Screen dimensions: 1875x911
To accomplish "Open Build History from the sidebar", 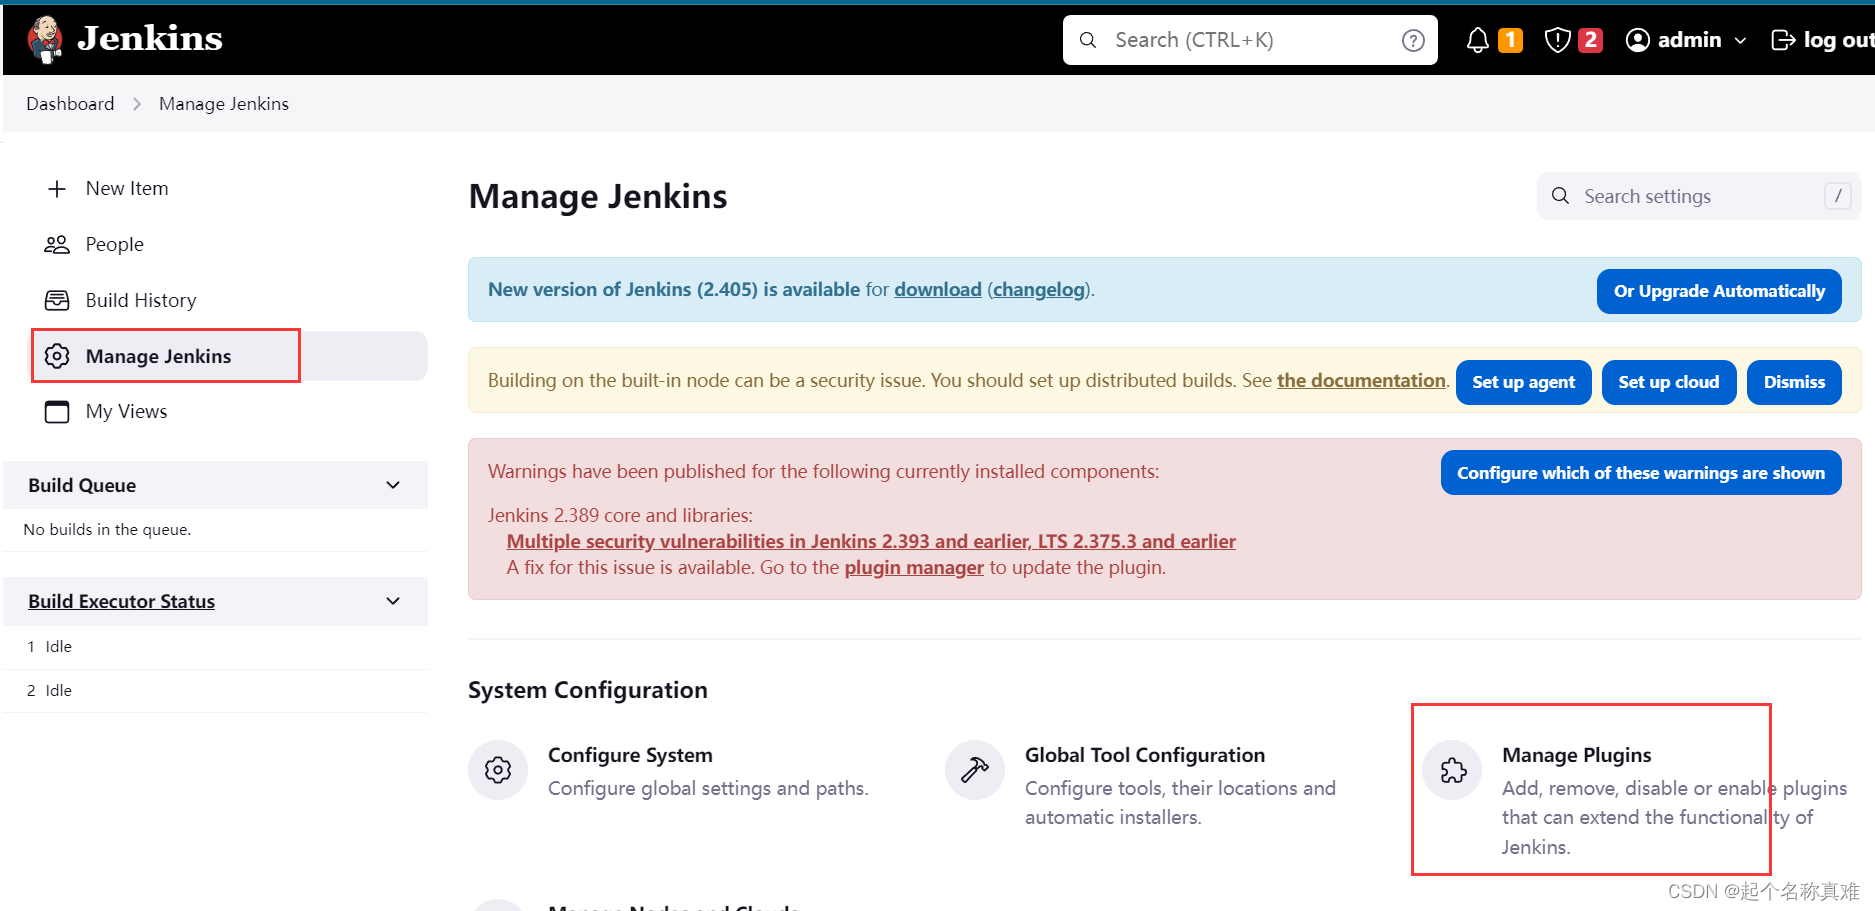I will point(141,300).
